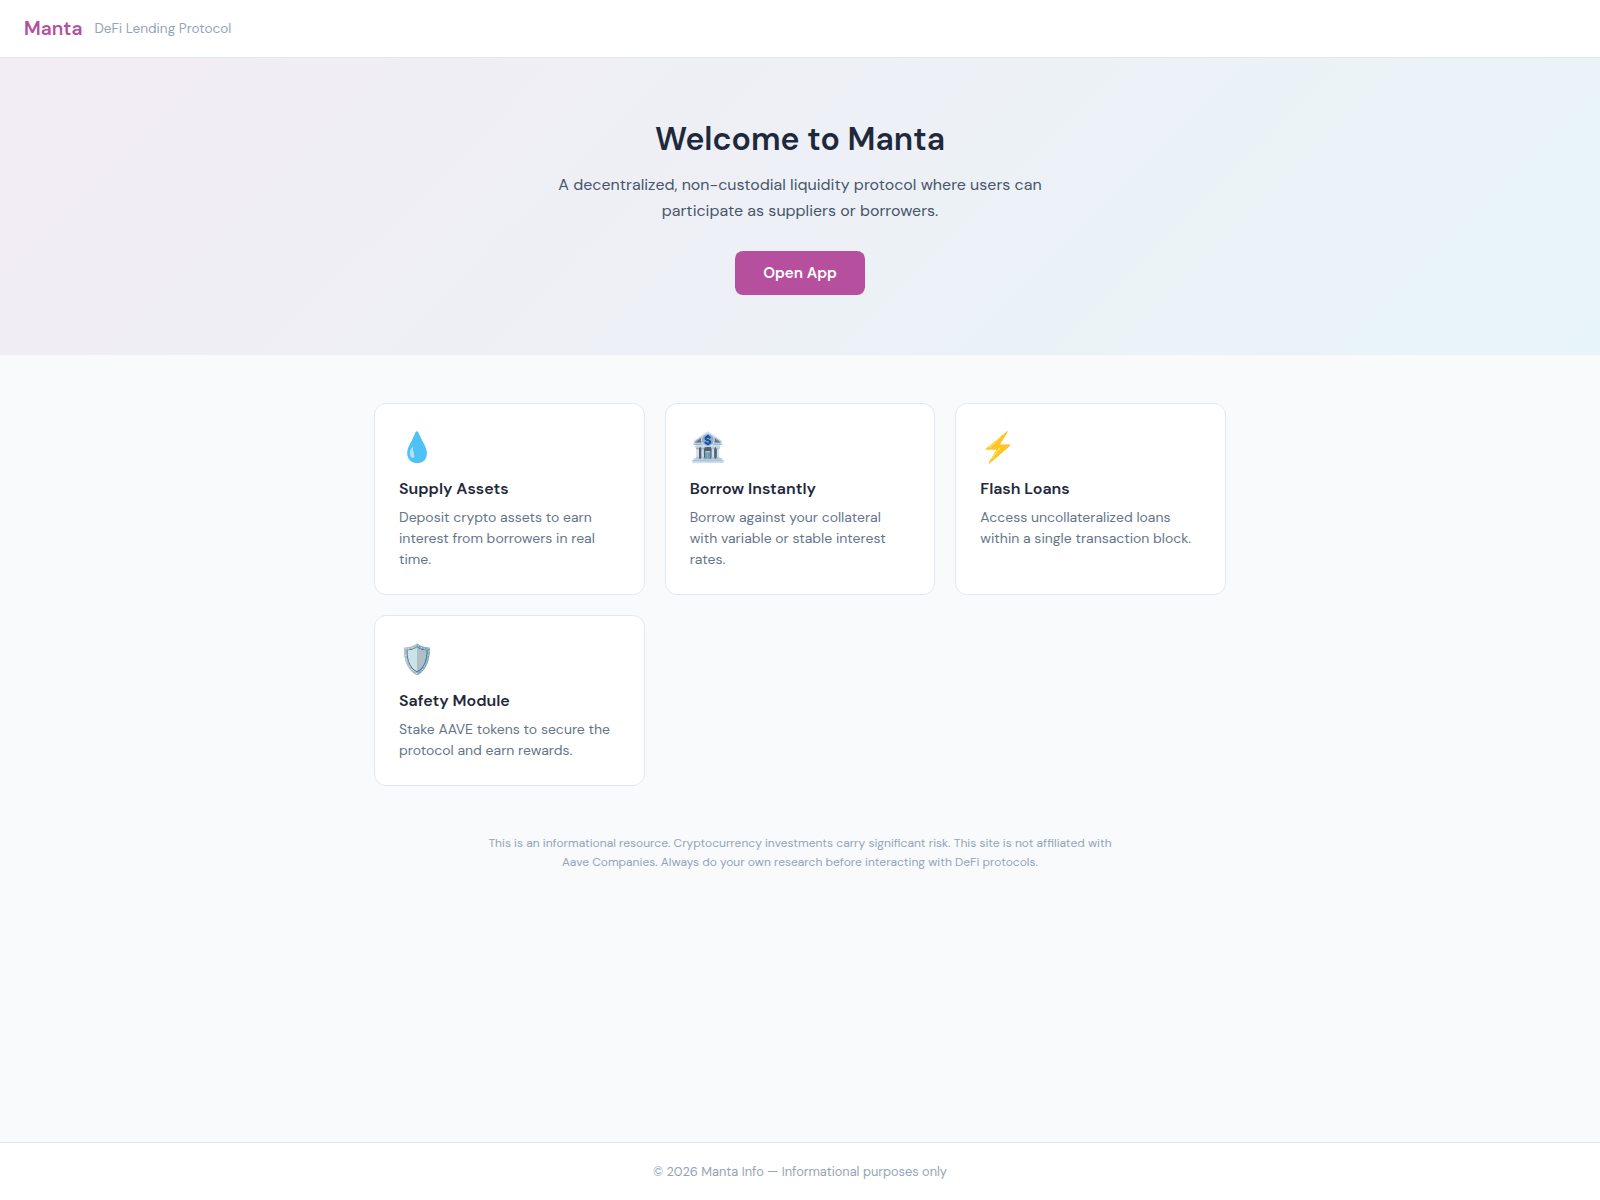Viewport: 1600px width, 1200px height.
Task: Click the 'Access uncollateralized loans' description
Action: [x=1086, y=528]
